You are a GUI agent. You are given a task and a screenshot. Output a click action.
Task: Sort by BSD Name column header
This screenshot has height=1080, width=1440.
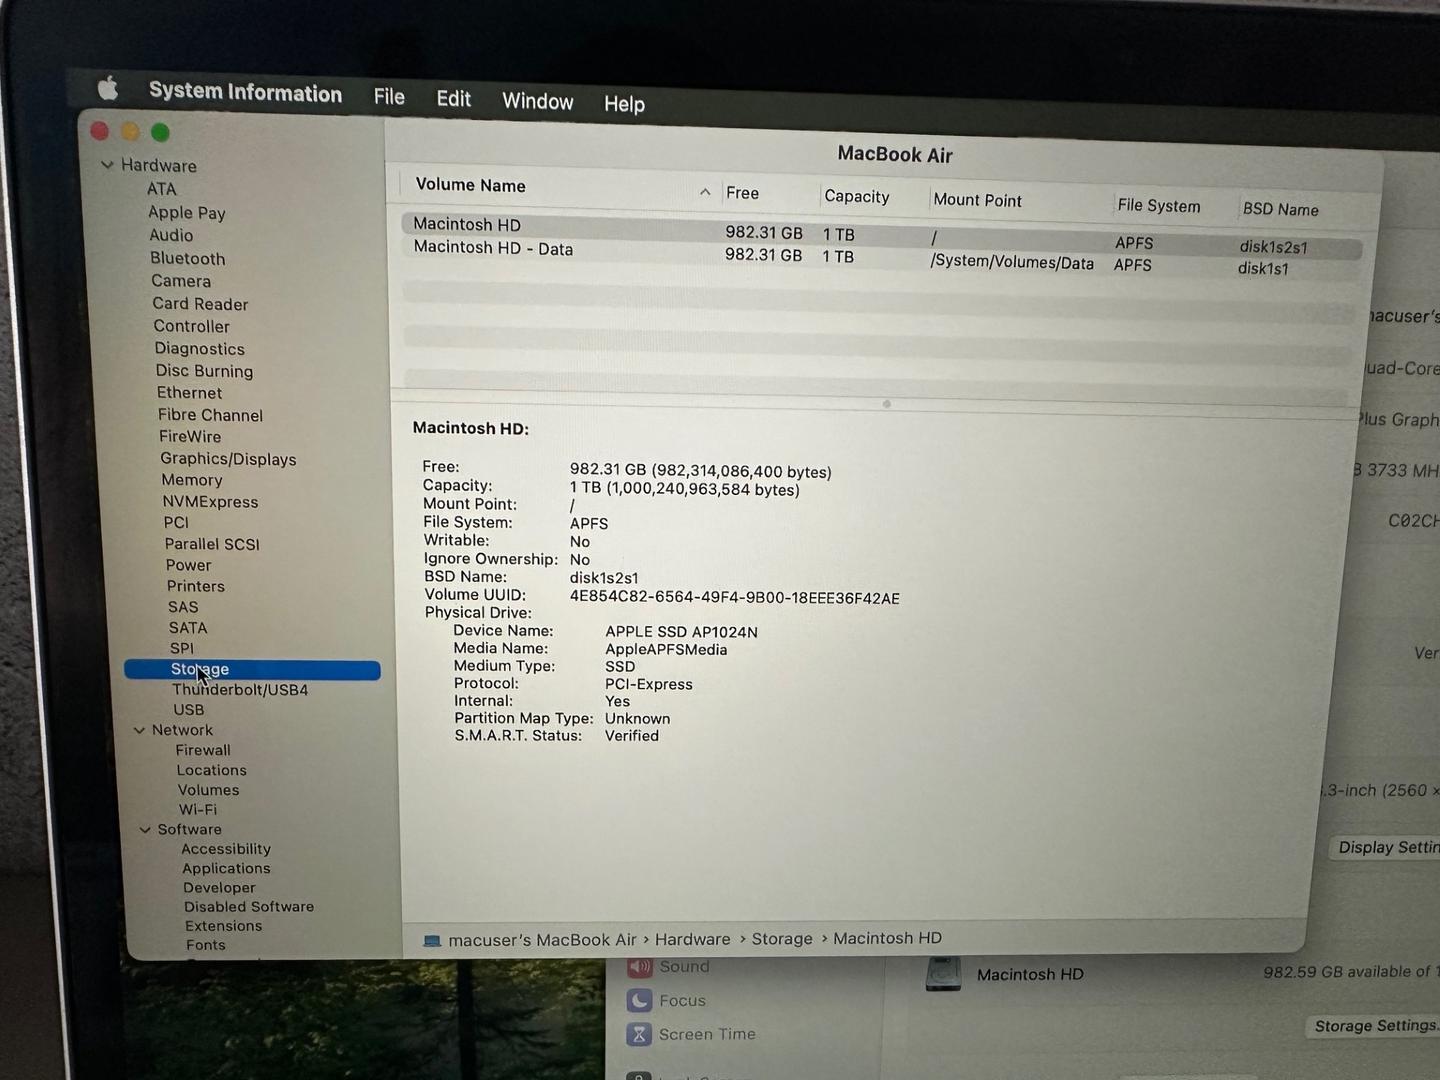[1280, 209]
